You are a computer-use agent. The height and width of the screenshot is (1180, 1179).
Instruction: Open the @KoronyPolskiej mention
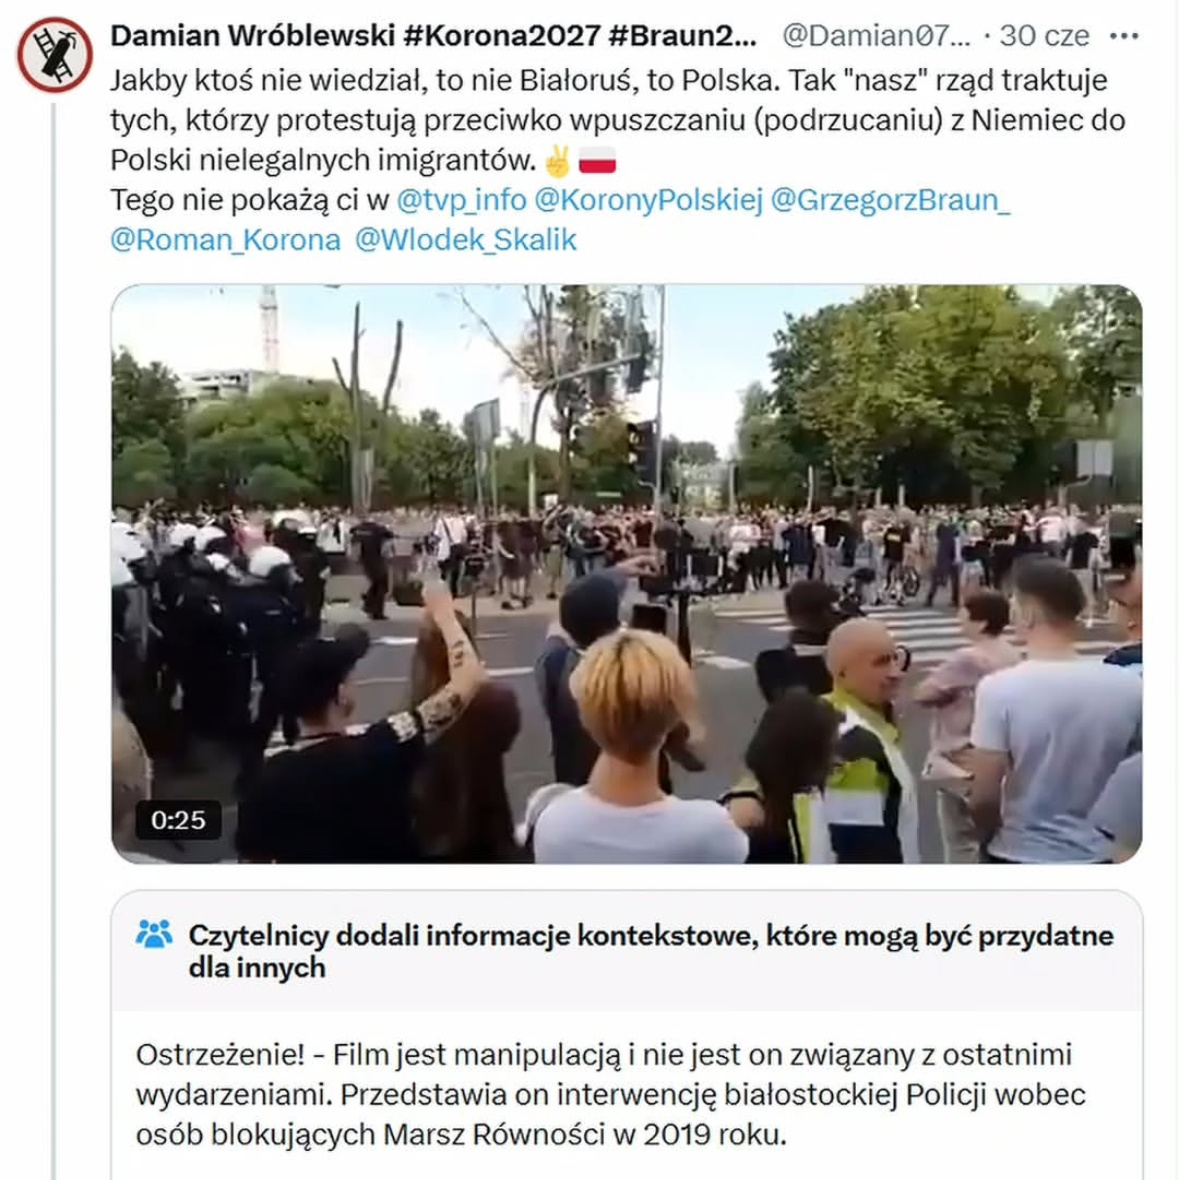coord(649,200)
